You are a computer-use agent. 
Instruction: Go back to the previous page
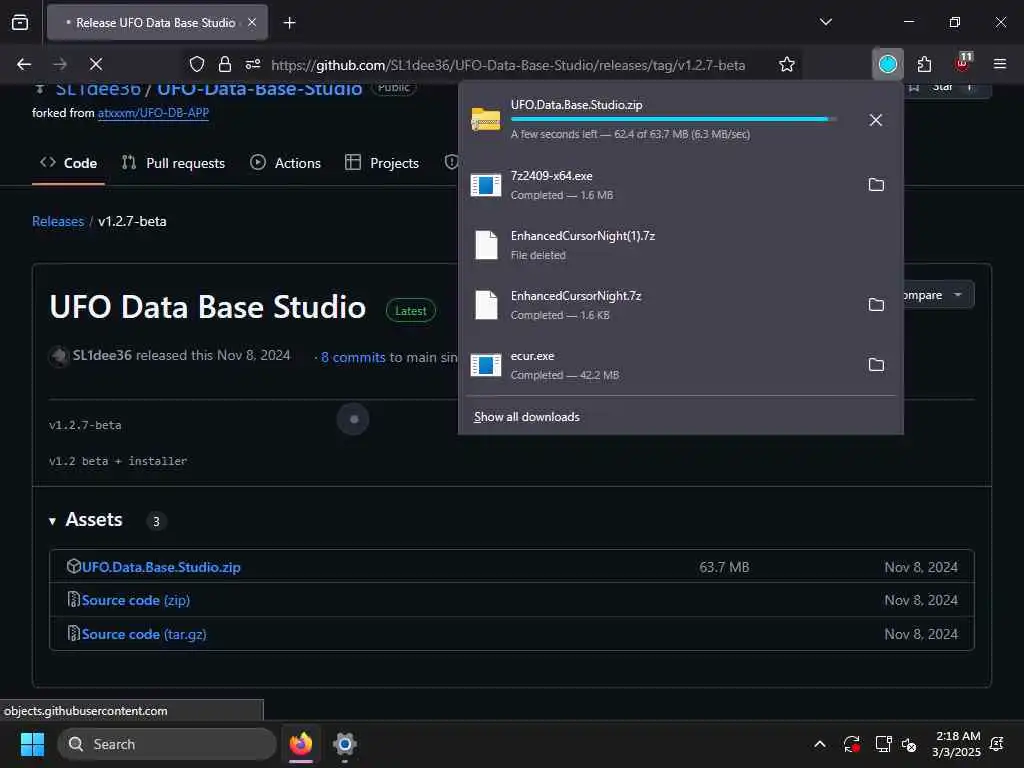24,64
